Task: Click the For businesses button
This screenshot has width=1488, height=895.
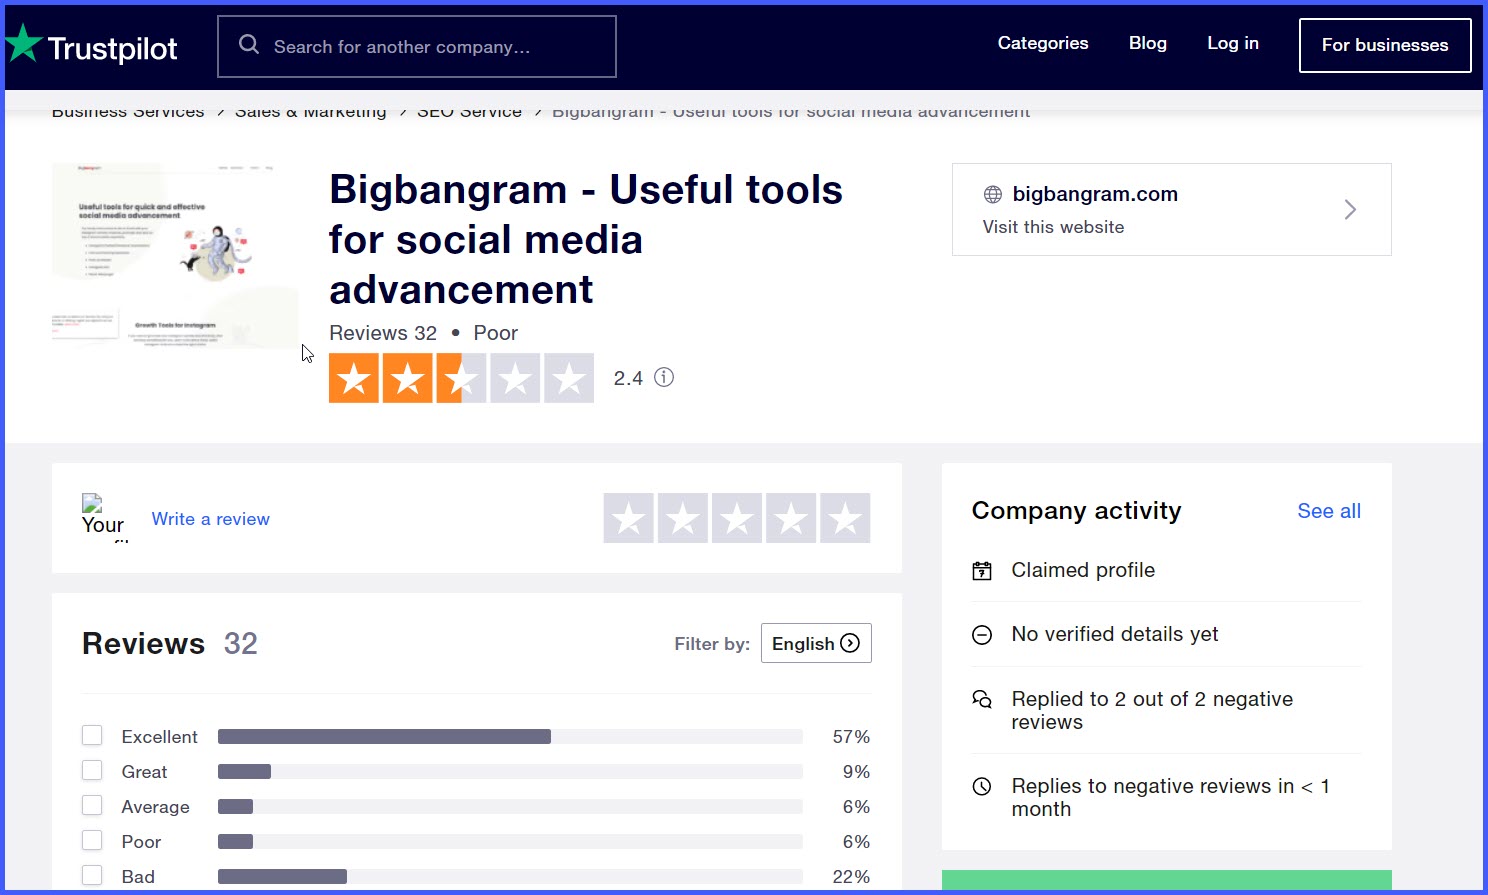Action: [x=1385, y=45]
